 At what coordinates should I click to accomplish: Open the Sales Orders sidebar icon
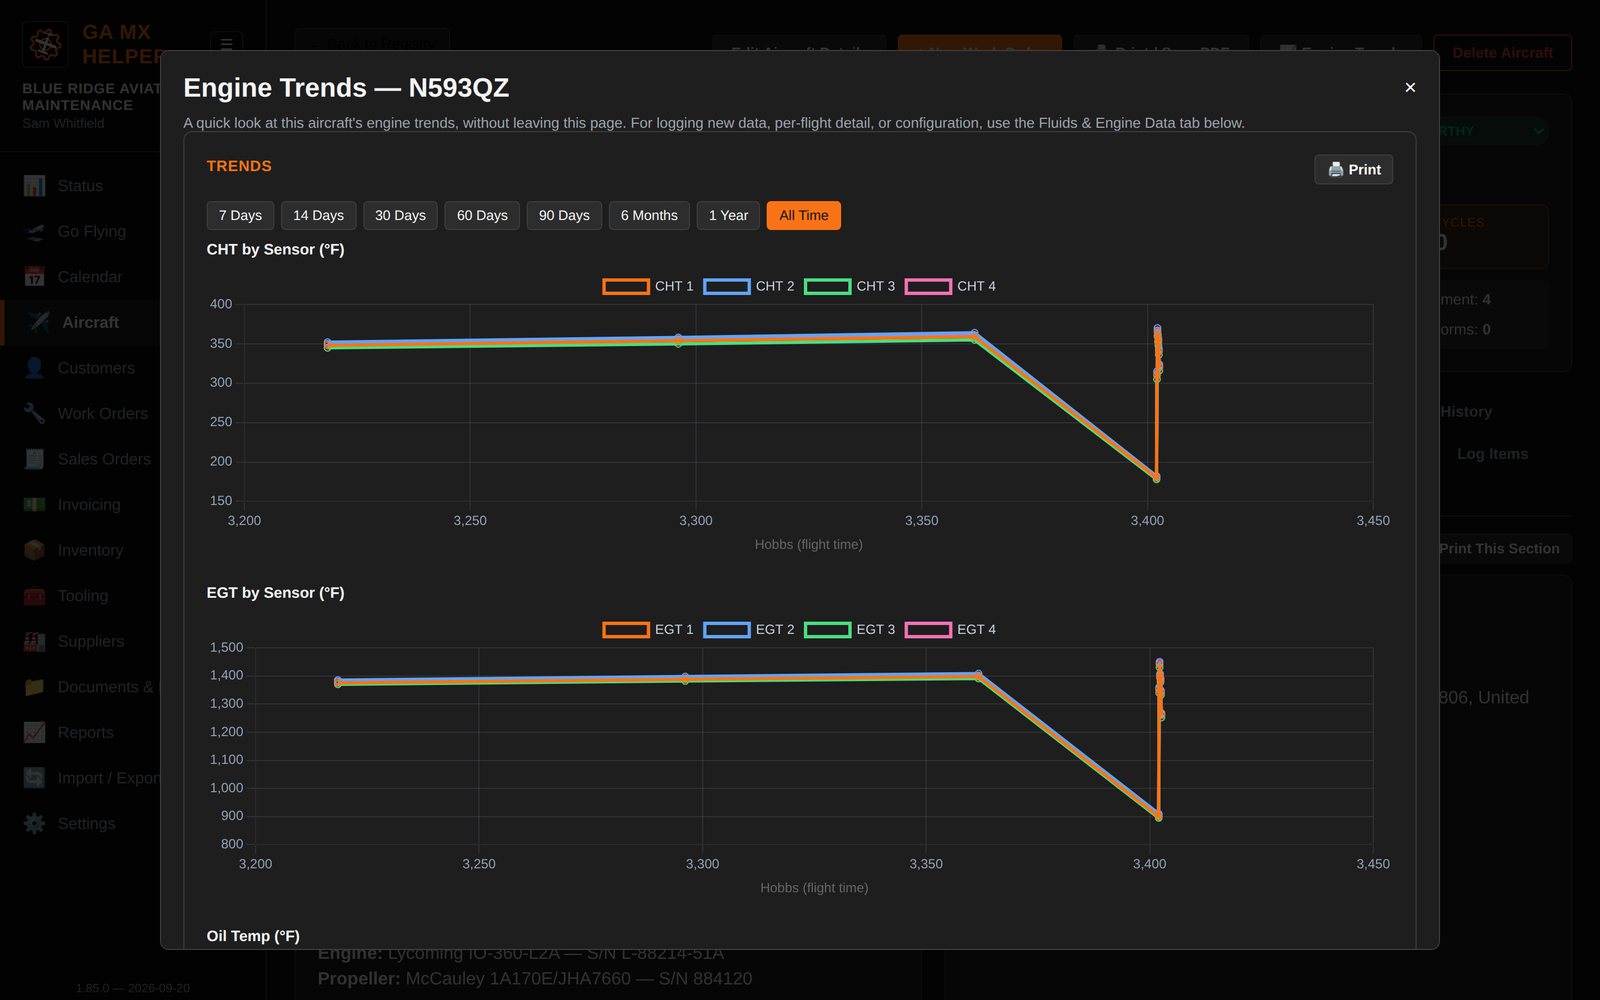pyautogui.click(x=35, y=459)
